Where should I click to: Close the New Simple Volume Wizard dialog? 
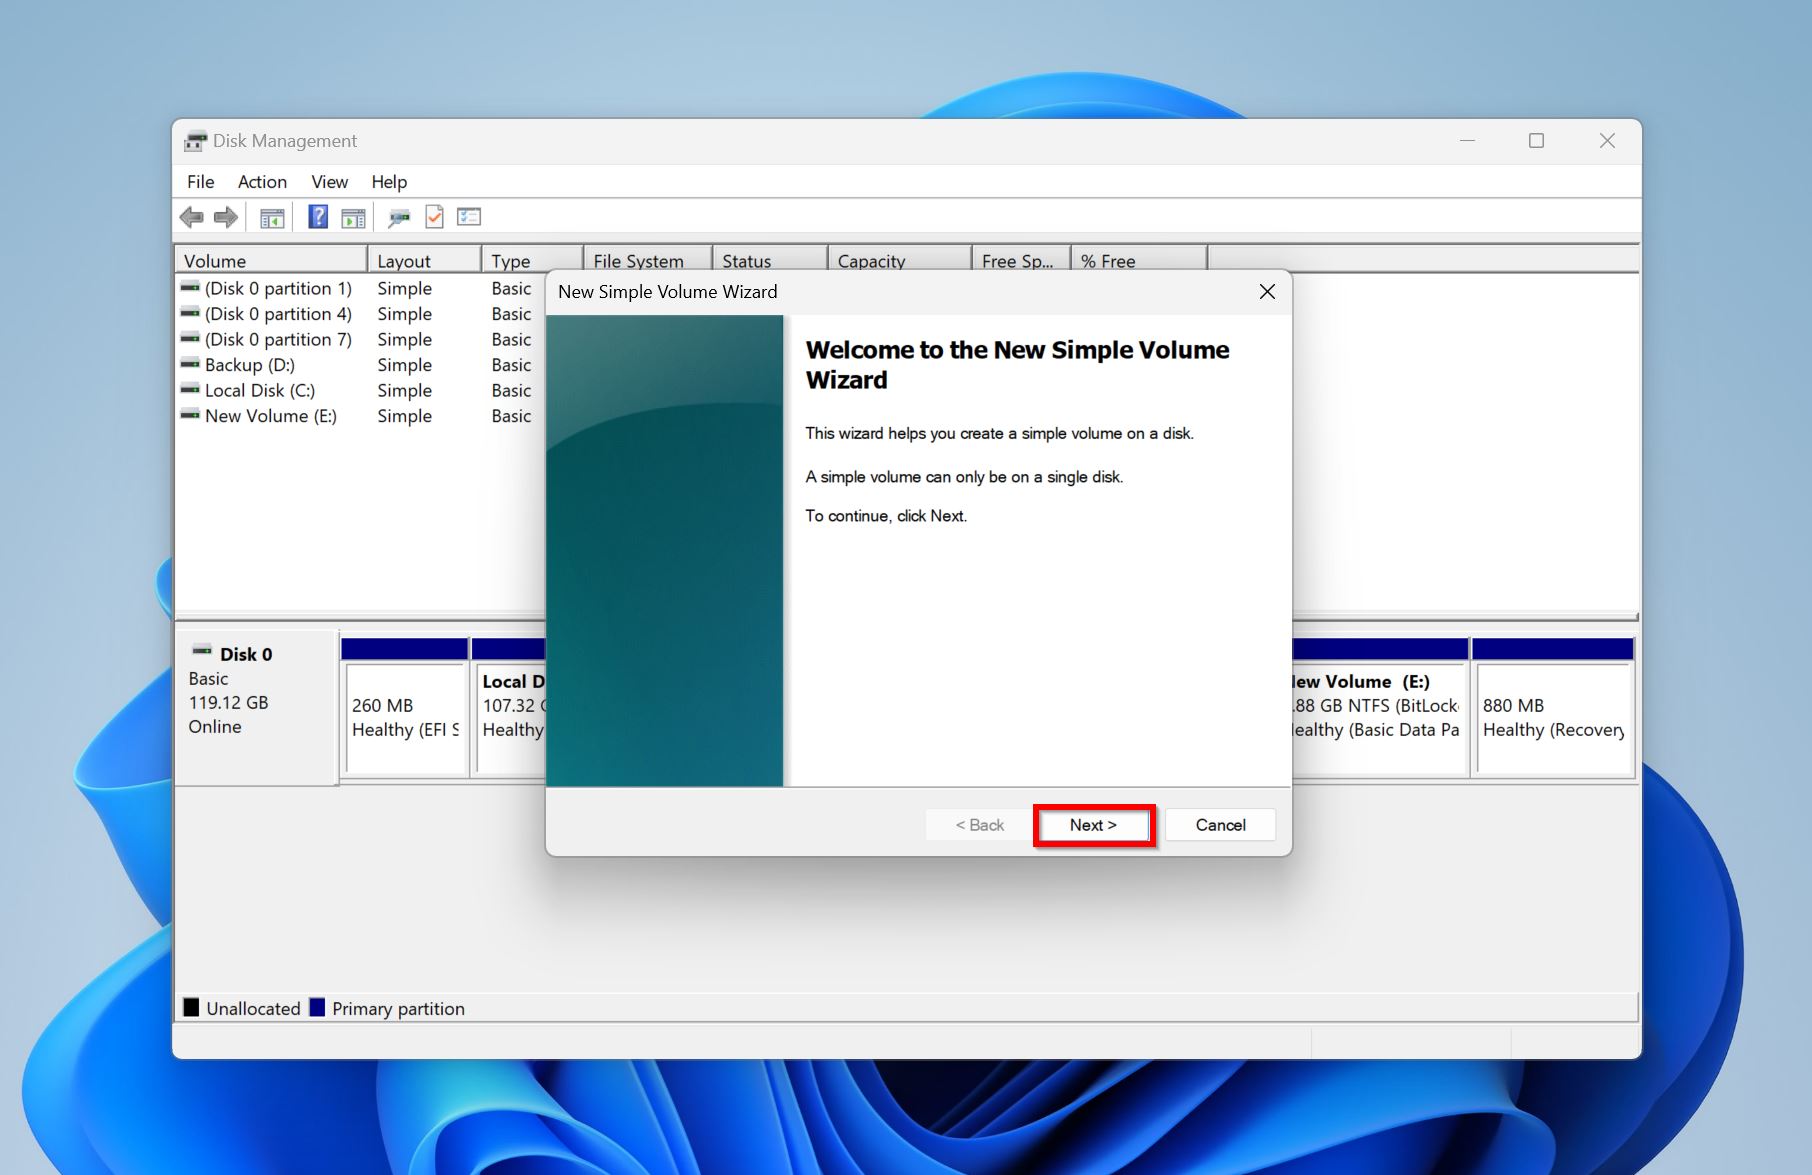coord(1267,291)
